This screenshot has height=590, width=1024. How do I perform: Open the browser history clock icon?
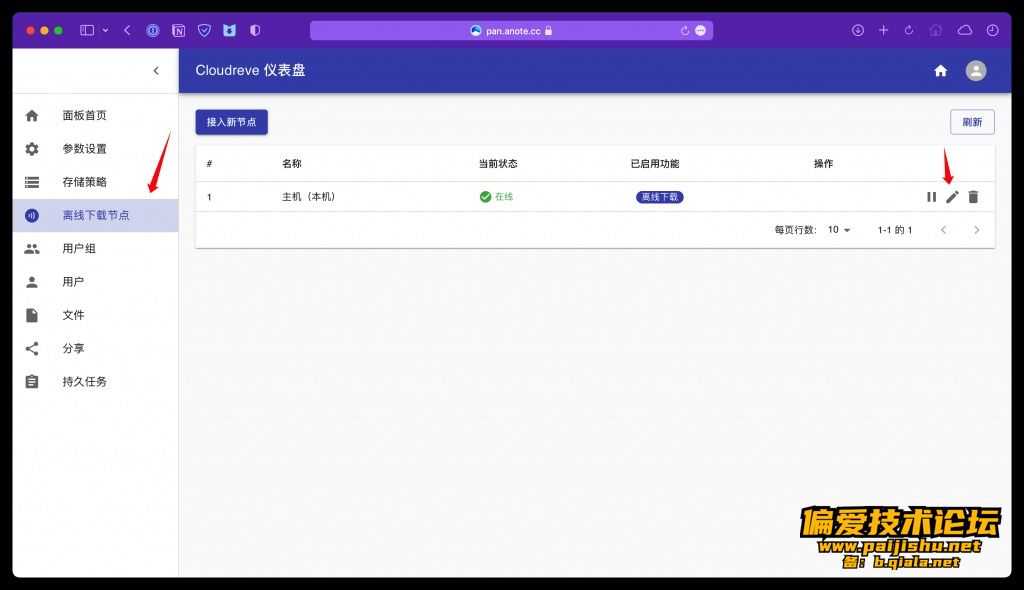993,30
